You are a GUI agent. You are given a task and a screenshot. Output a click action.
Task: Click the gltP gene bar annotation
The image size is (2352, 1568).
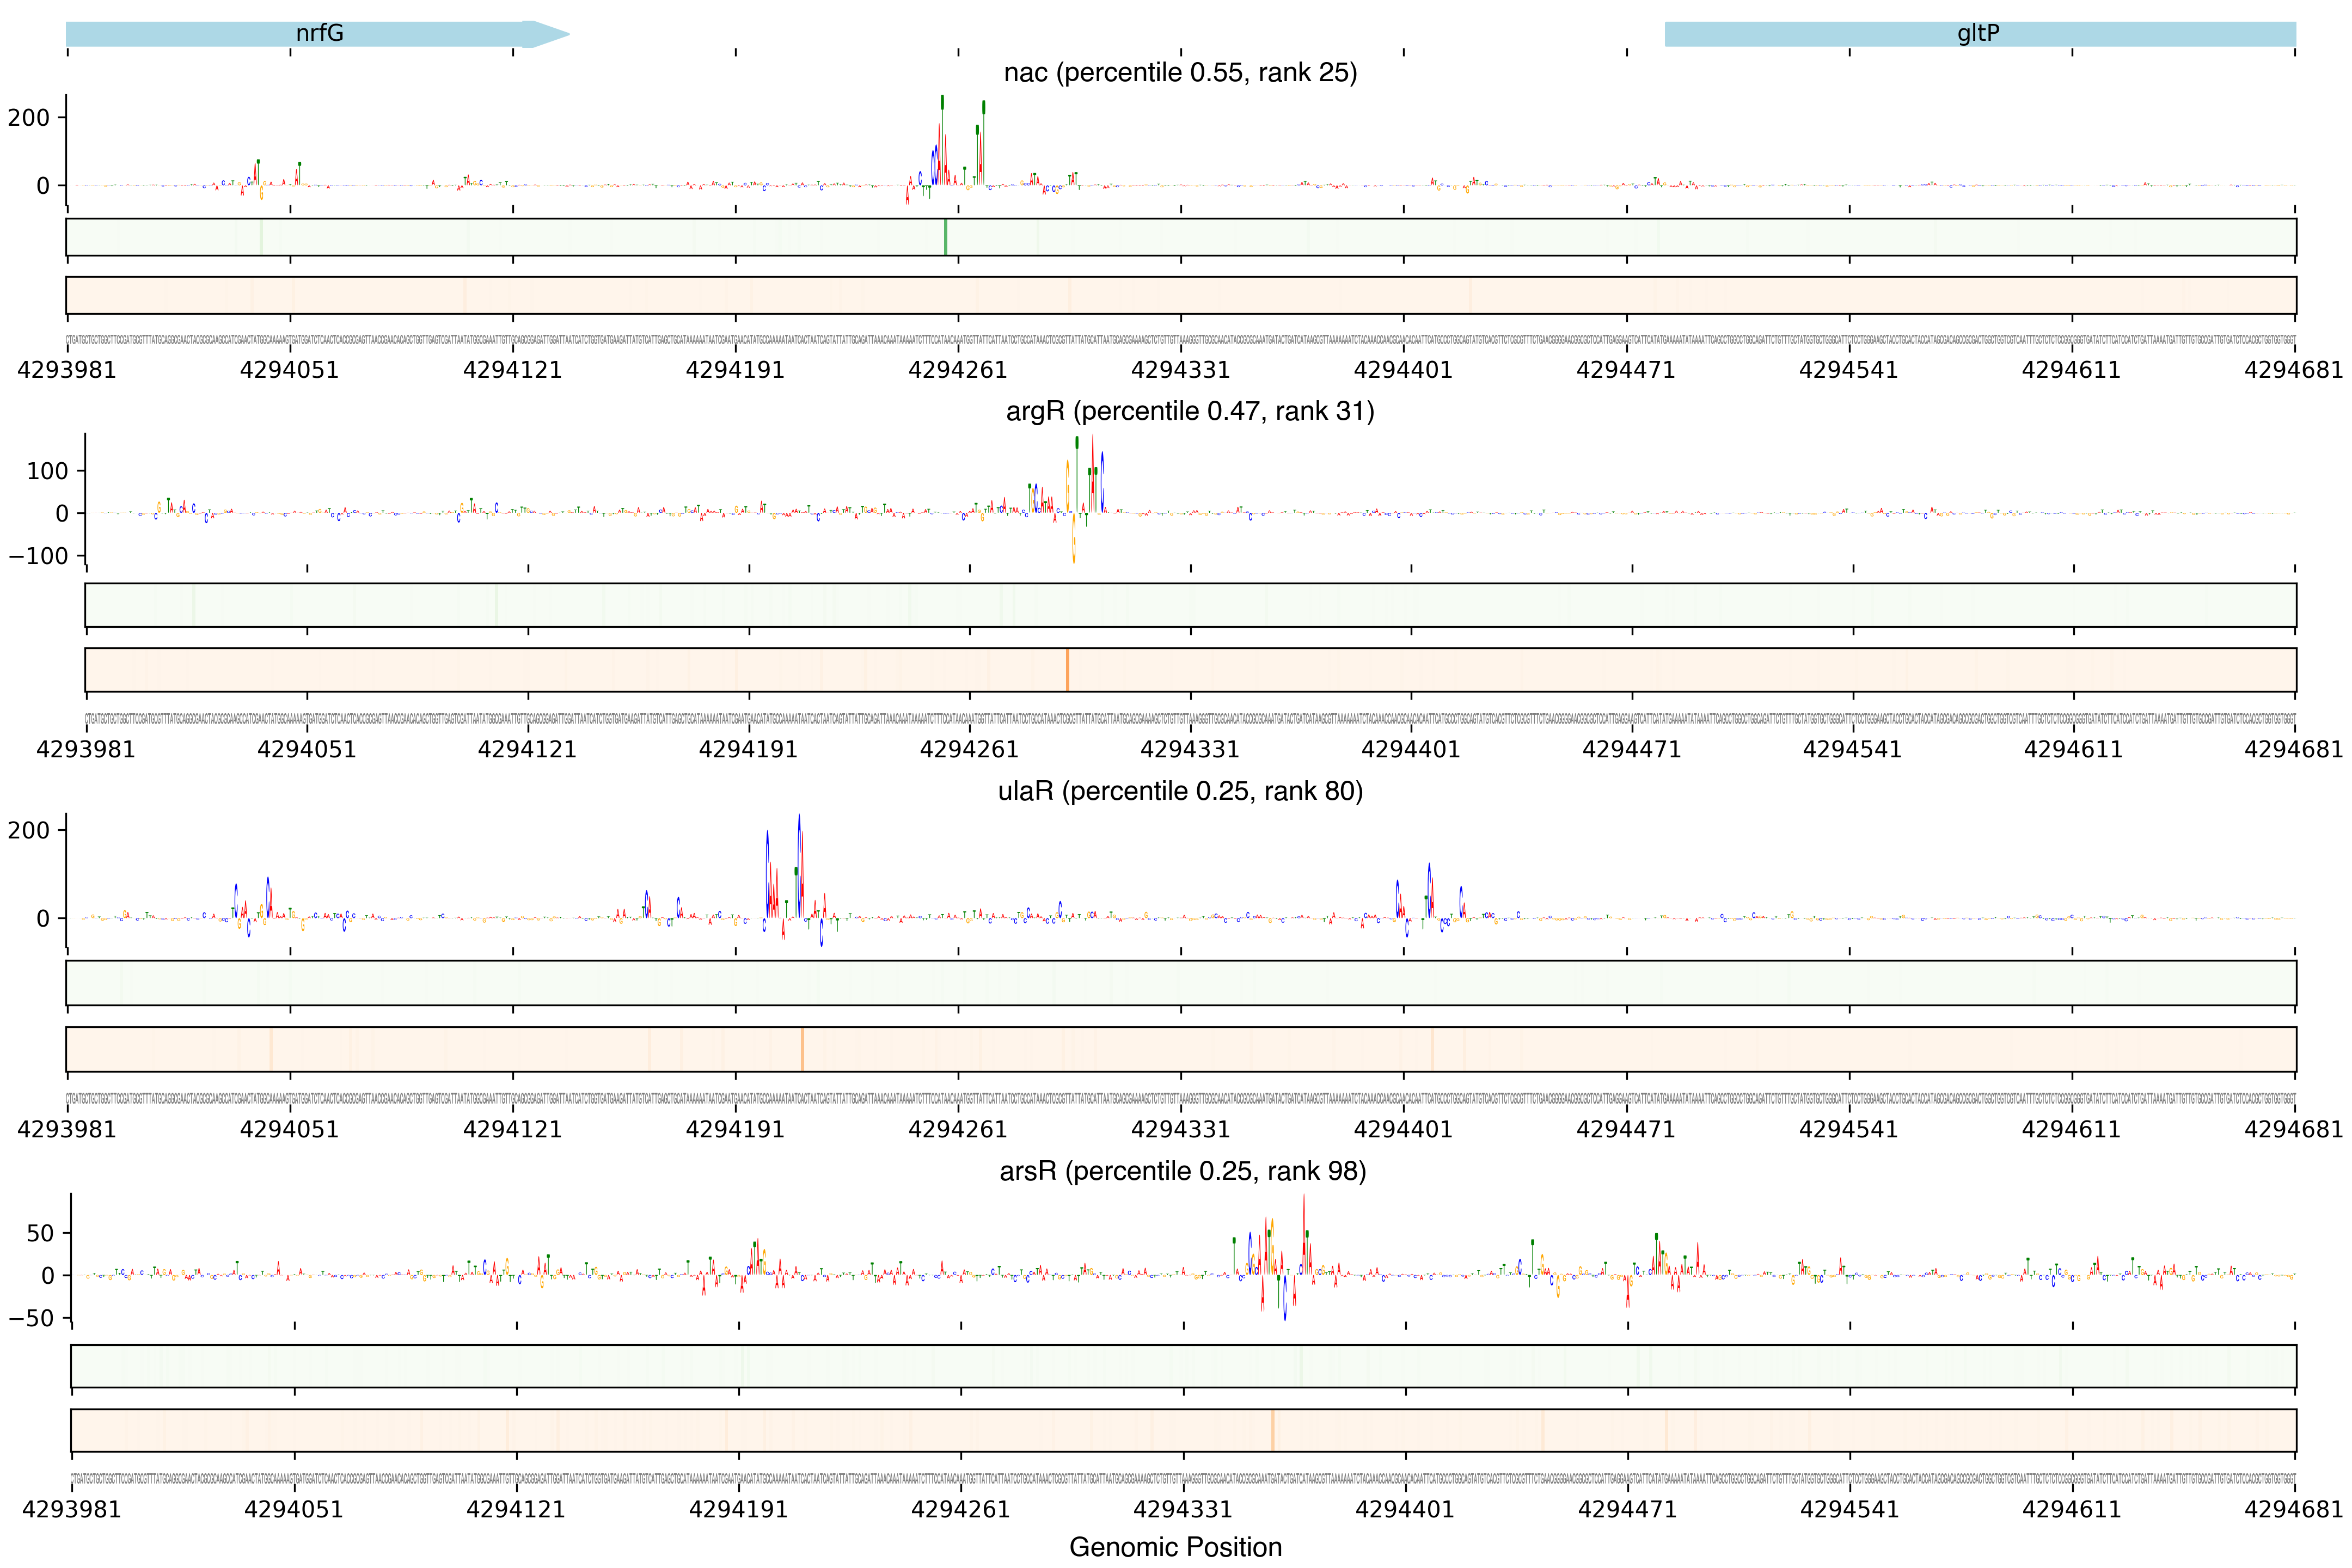1978,34
